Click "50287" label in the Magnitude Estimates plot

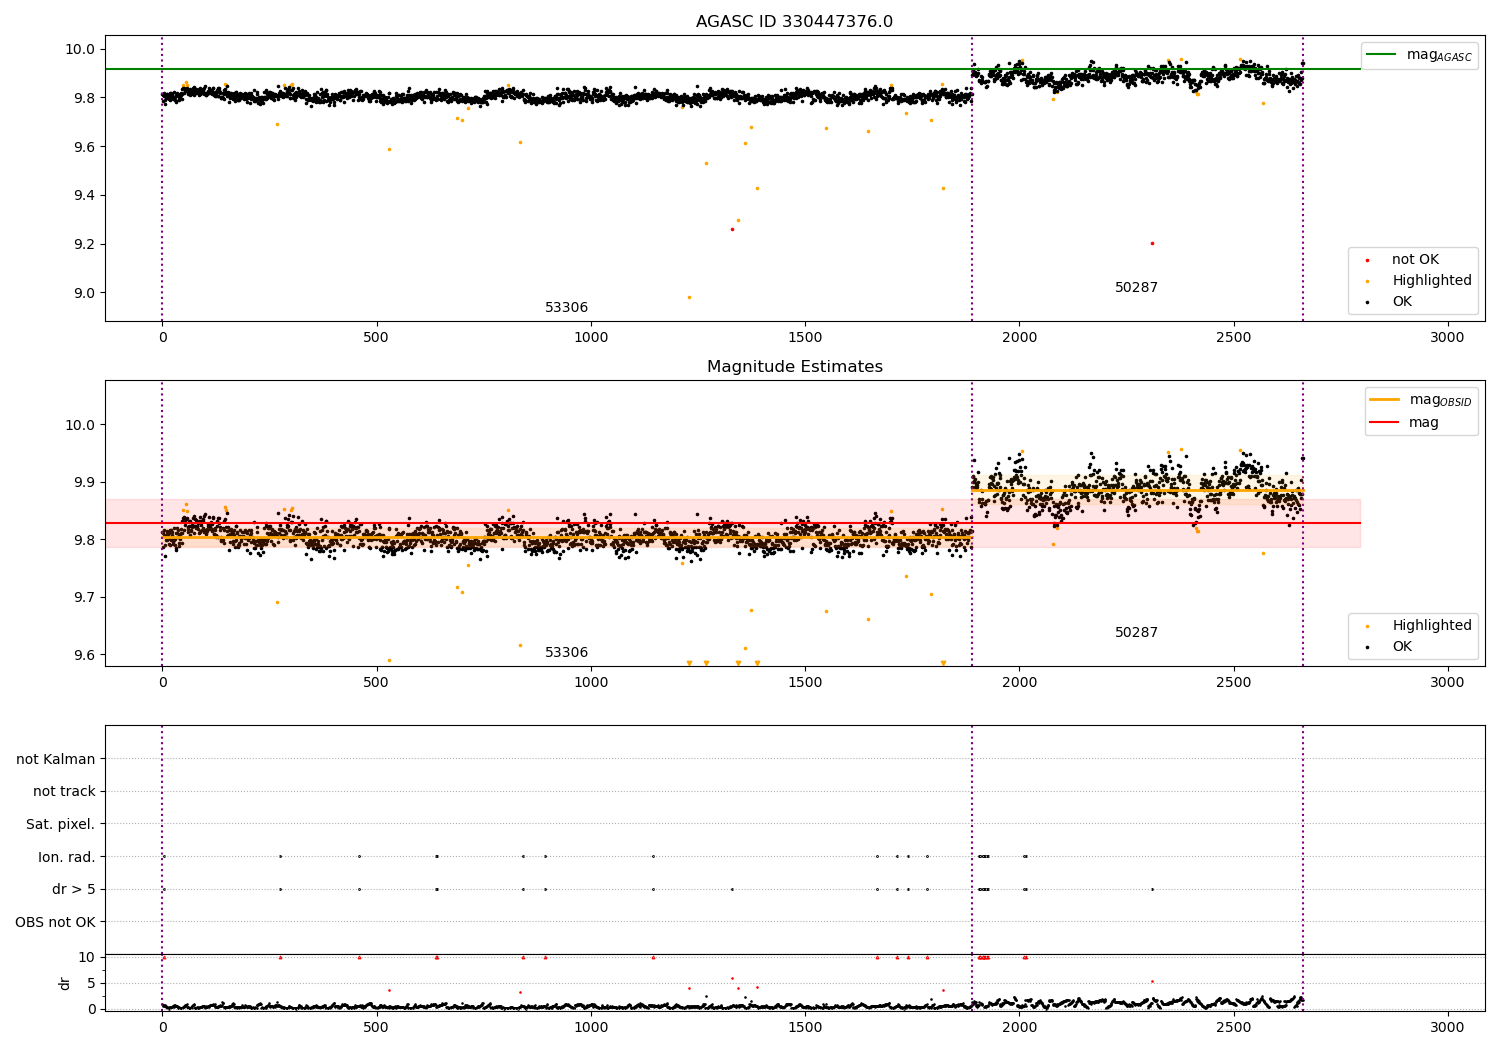[x=1136, y=633]
